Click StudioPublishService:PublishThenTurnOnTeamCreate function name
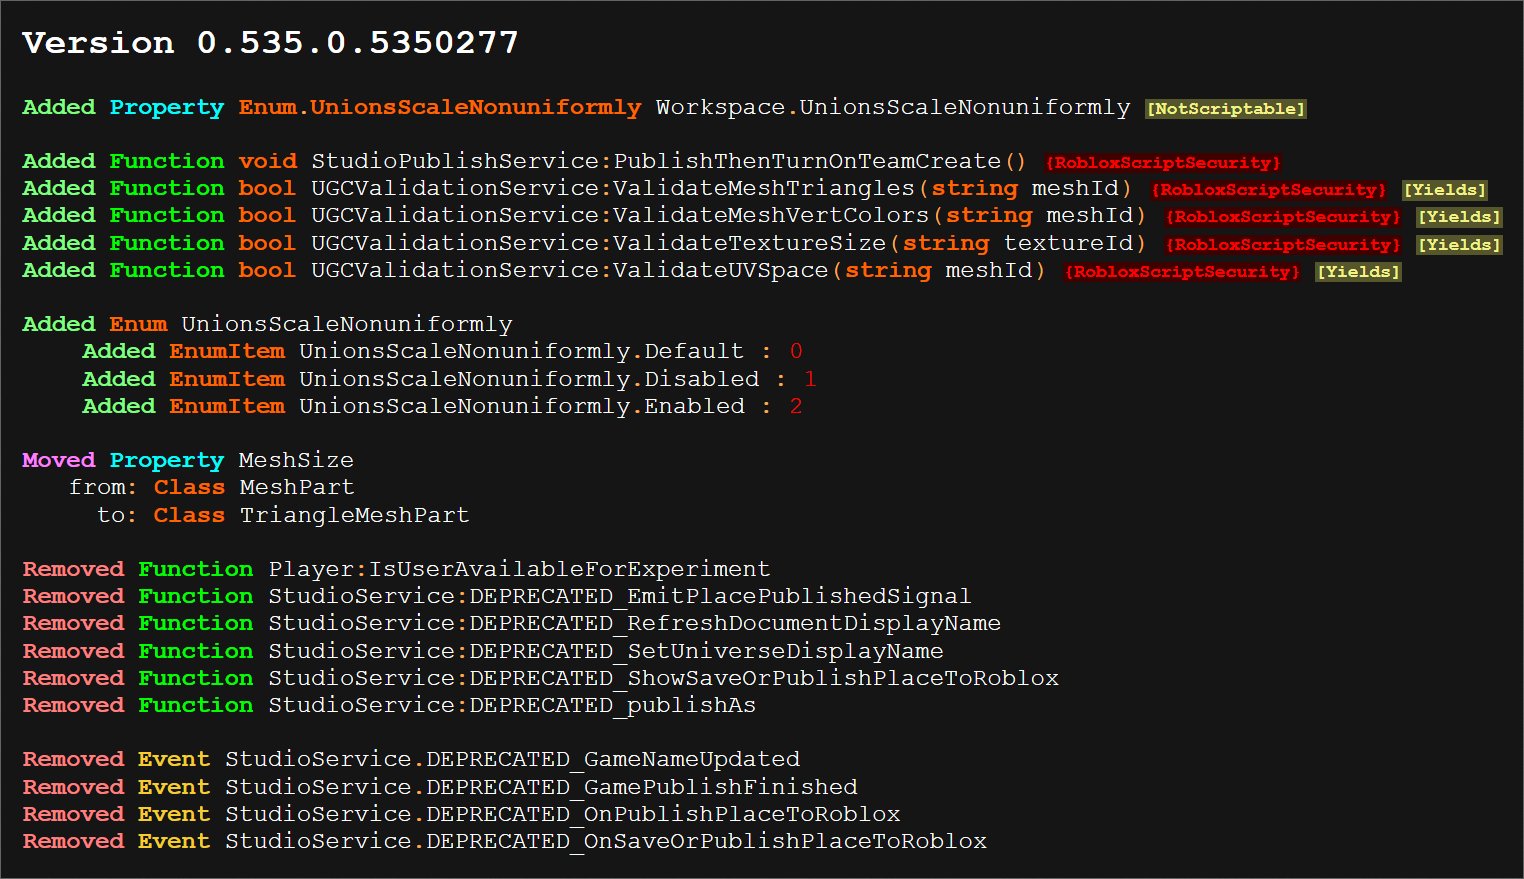Viewport: 1524px width, 879px height. [x=669, y=161]
